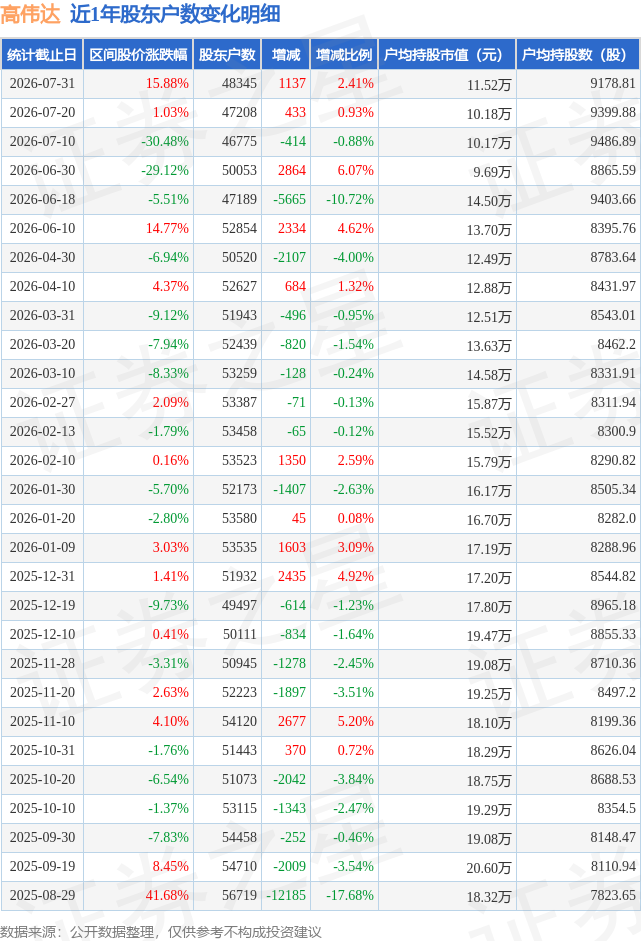Viewport: 641px width, 941px height.
Task: Select shareholder count 48345 cell
Action: (239, 83)
